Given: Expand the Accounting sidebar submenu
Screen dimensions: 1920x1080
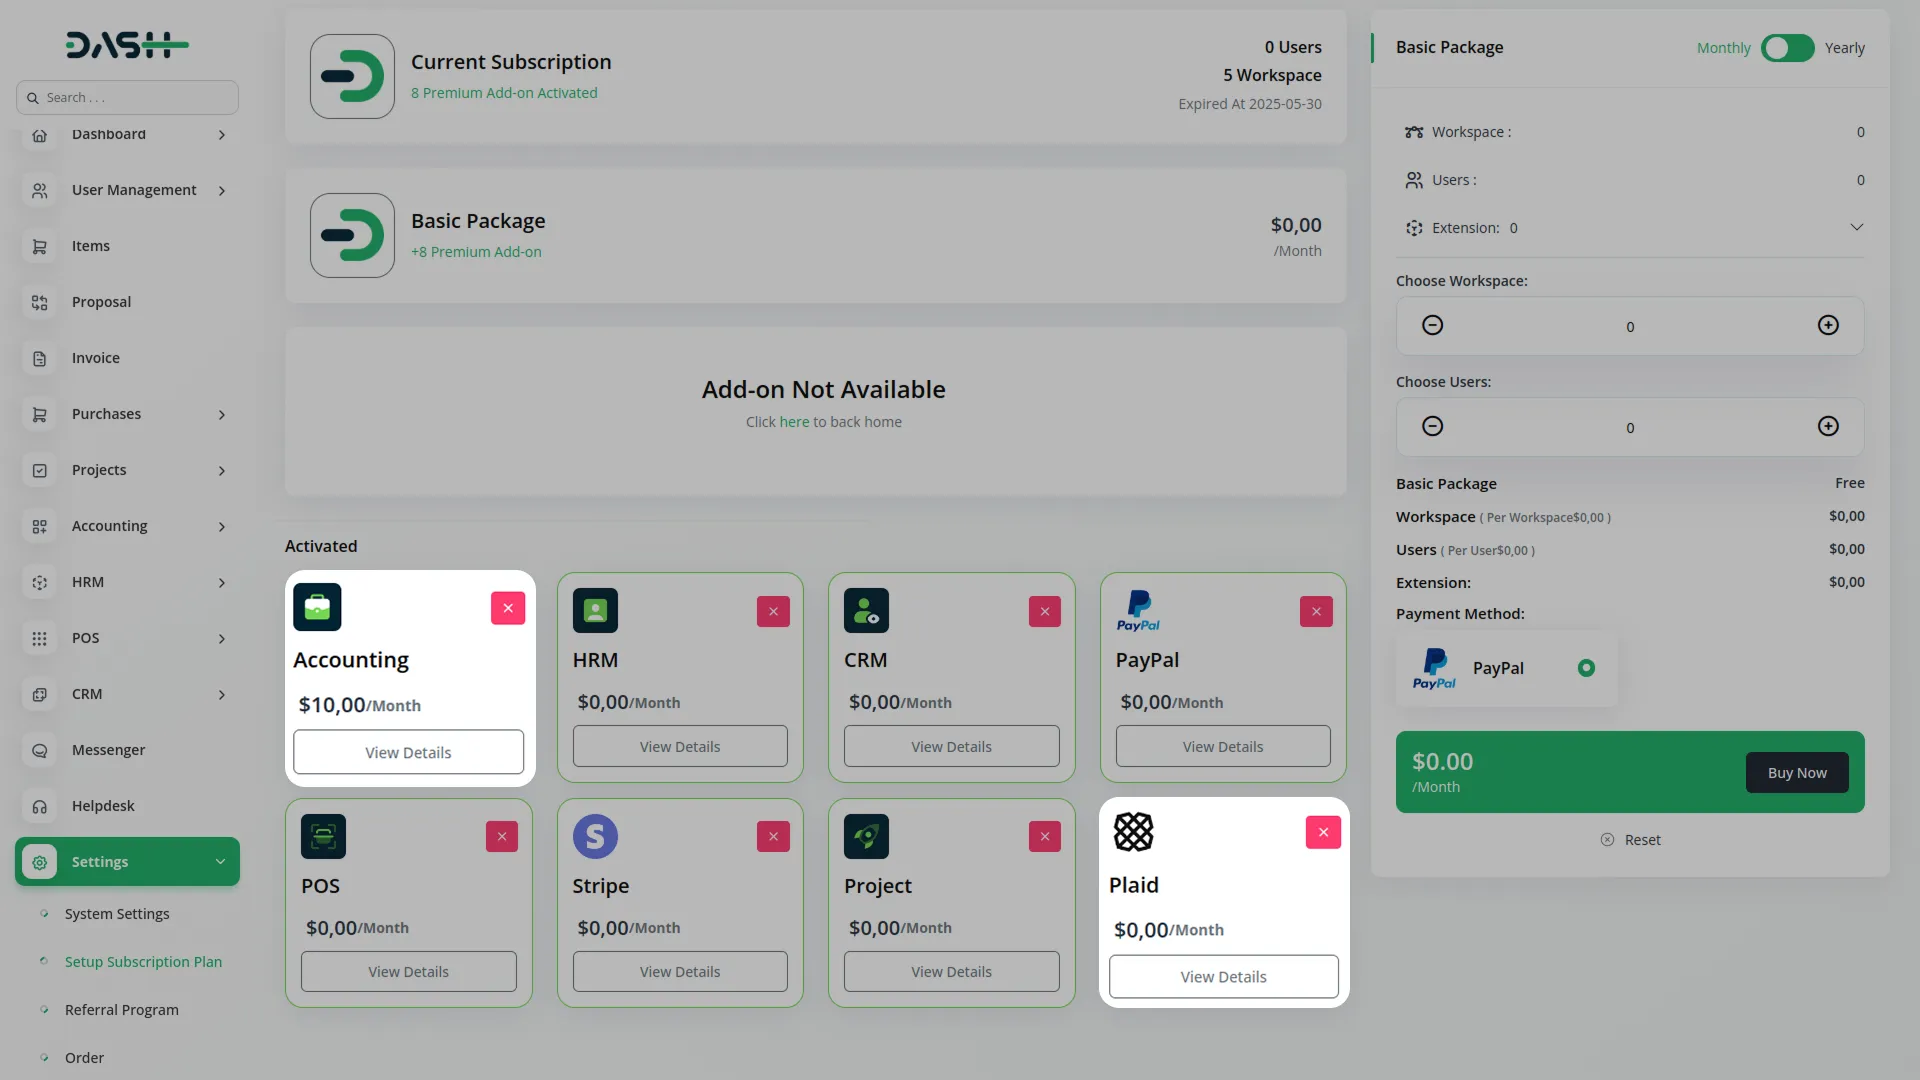Looking at the screenshot, I should (221, 527).
